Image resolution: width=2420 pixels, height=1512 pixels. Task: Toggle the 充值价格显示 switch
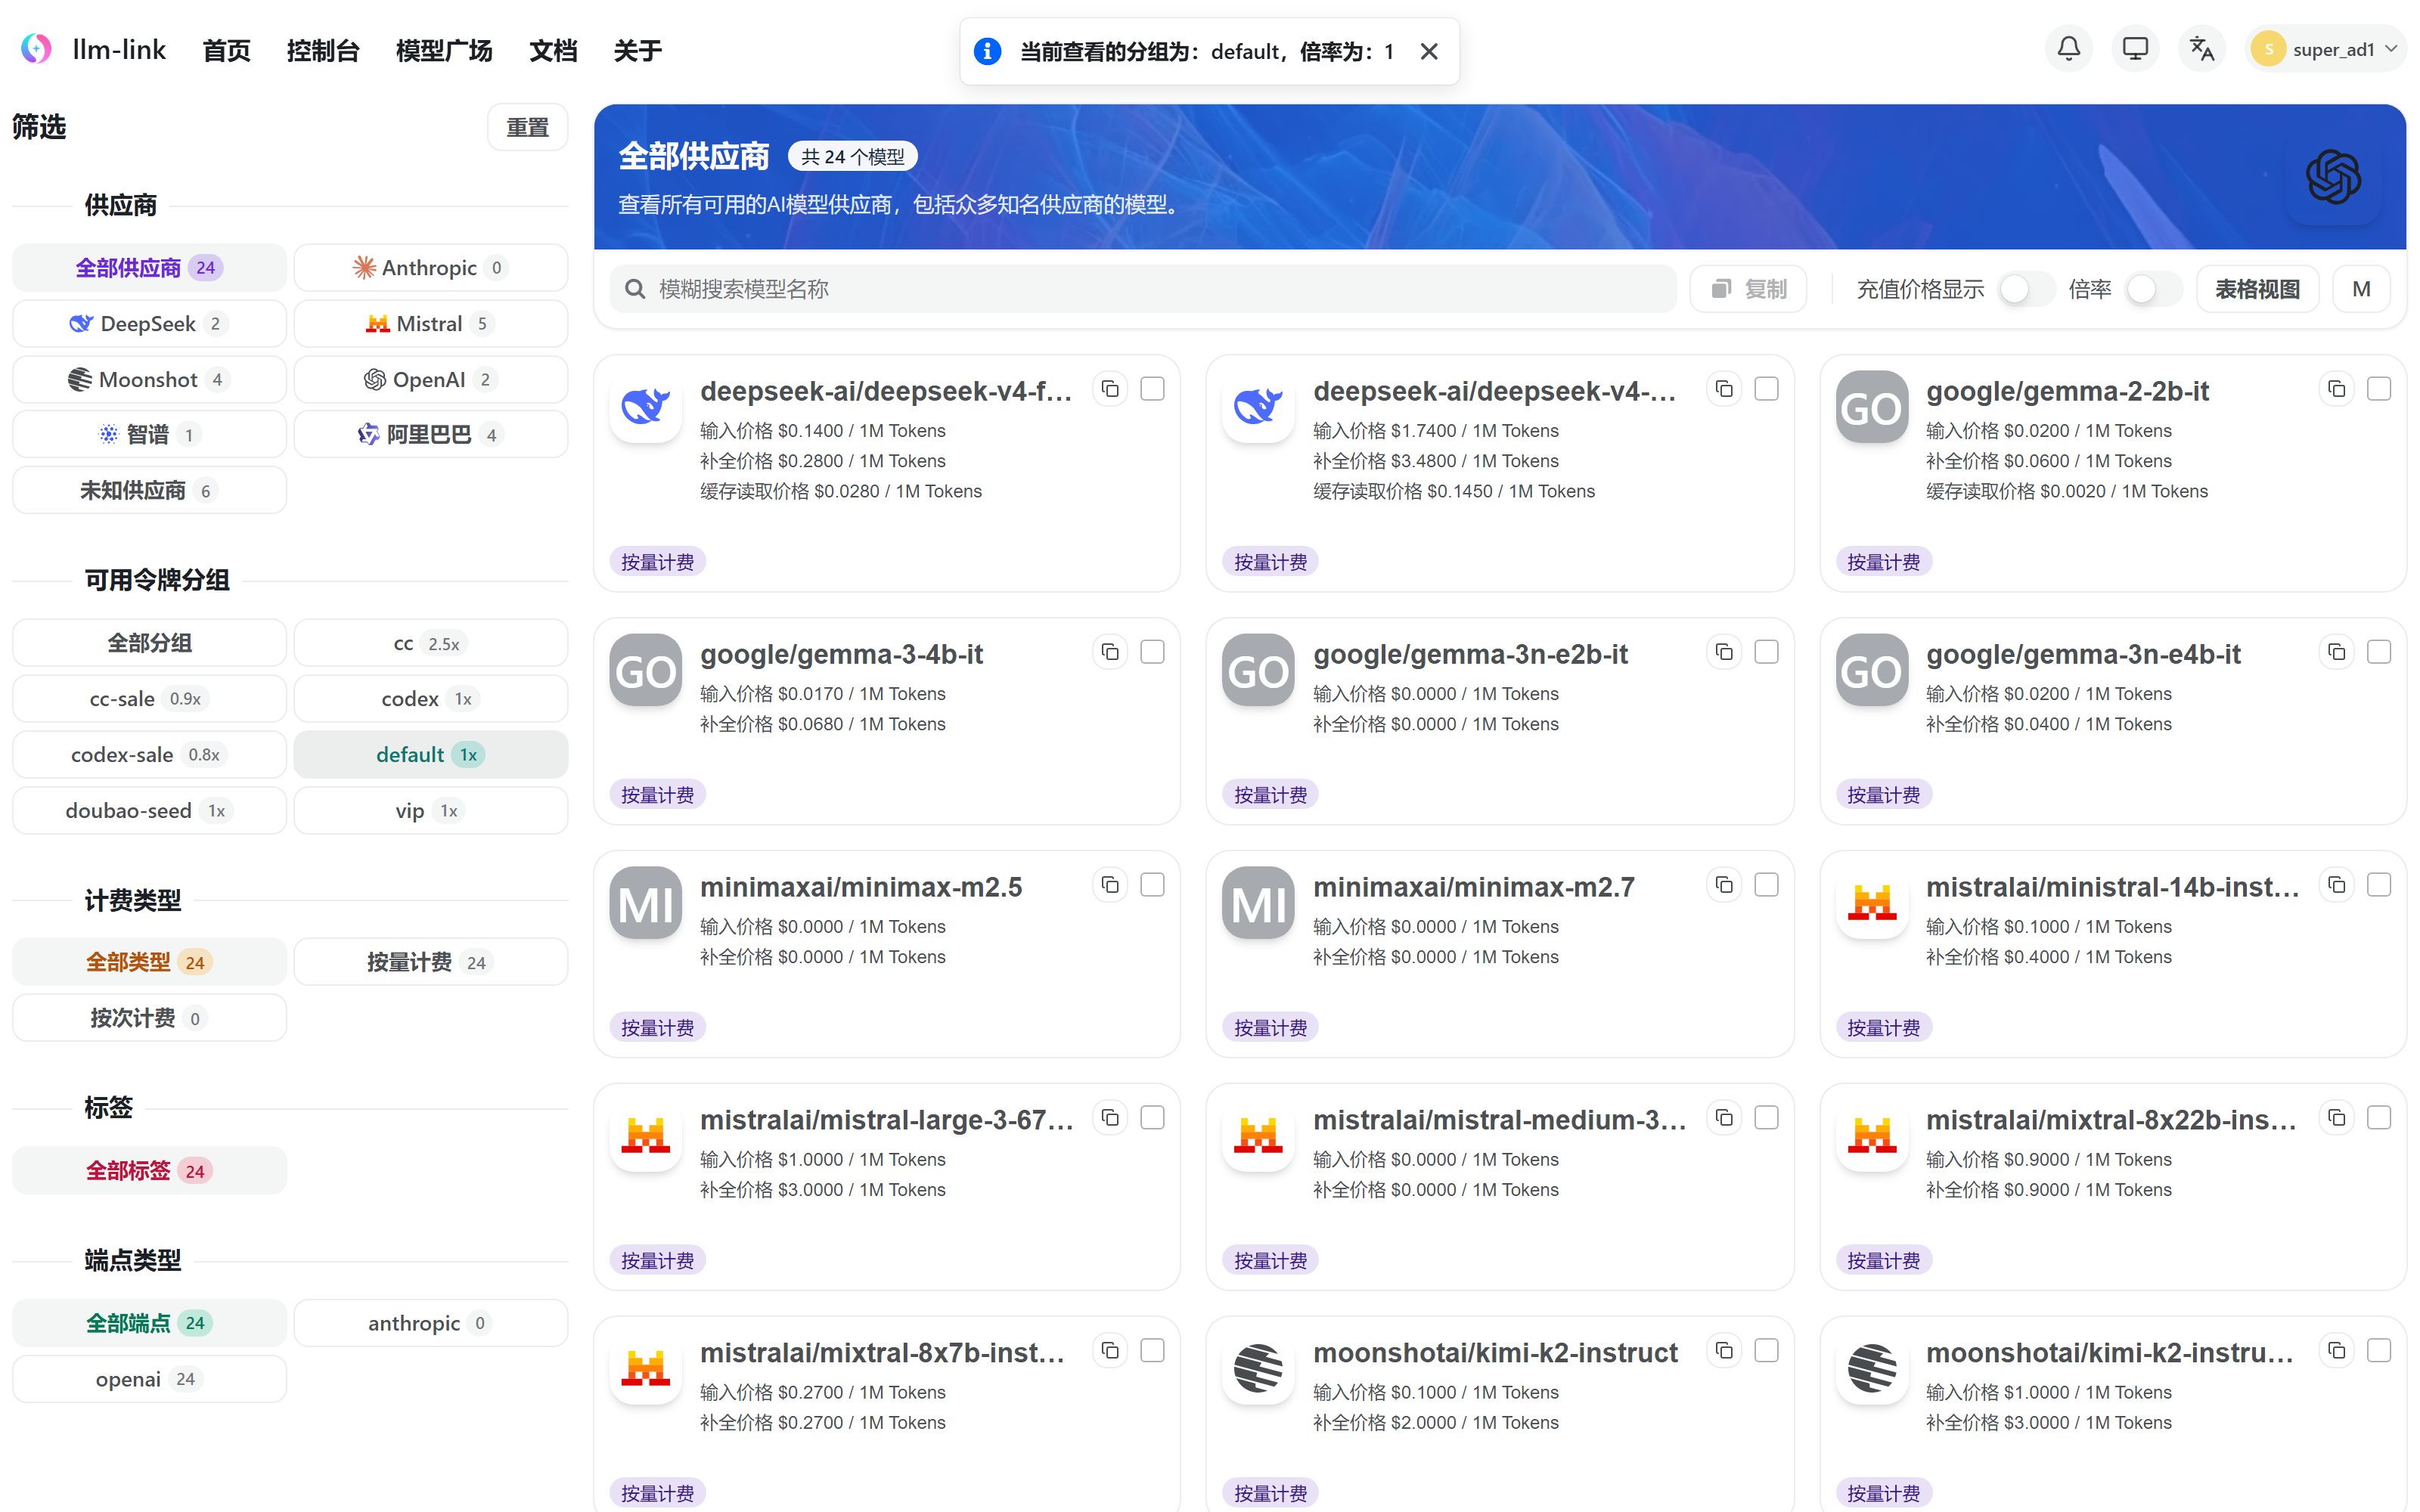[2026, 289]
